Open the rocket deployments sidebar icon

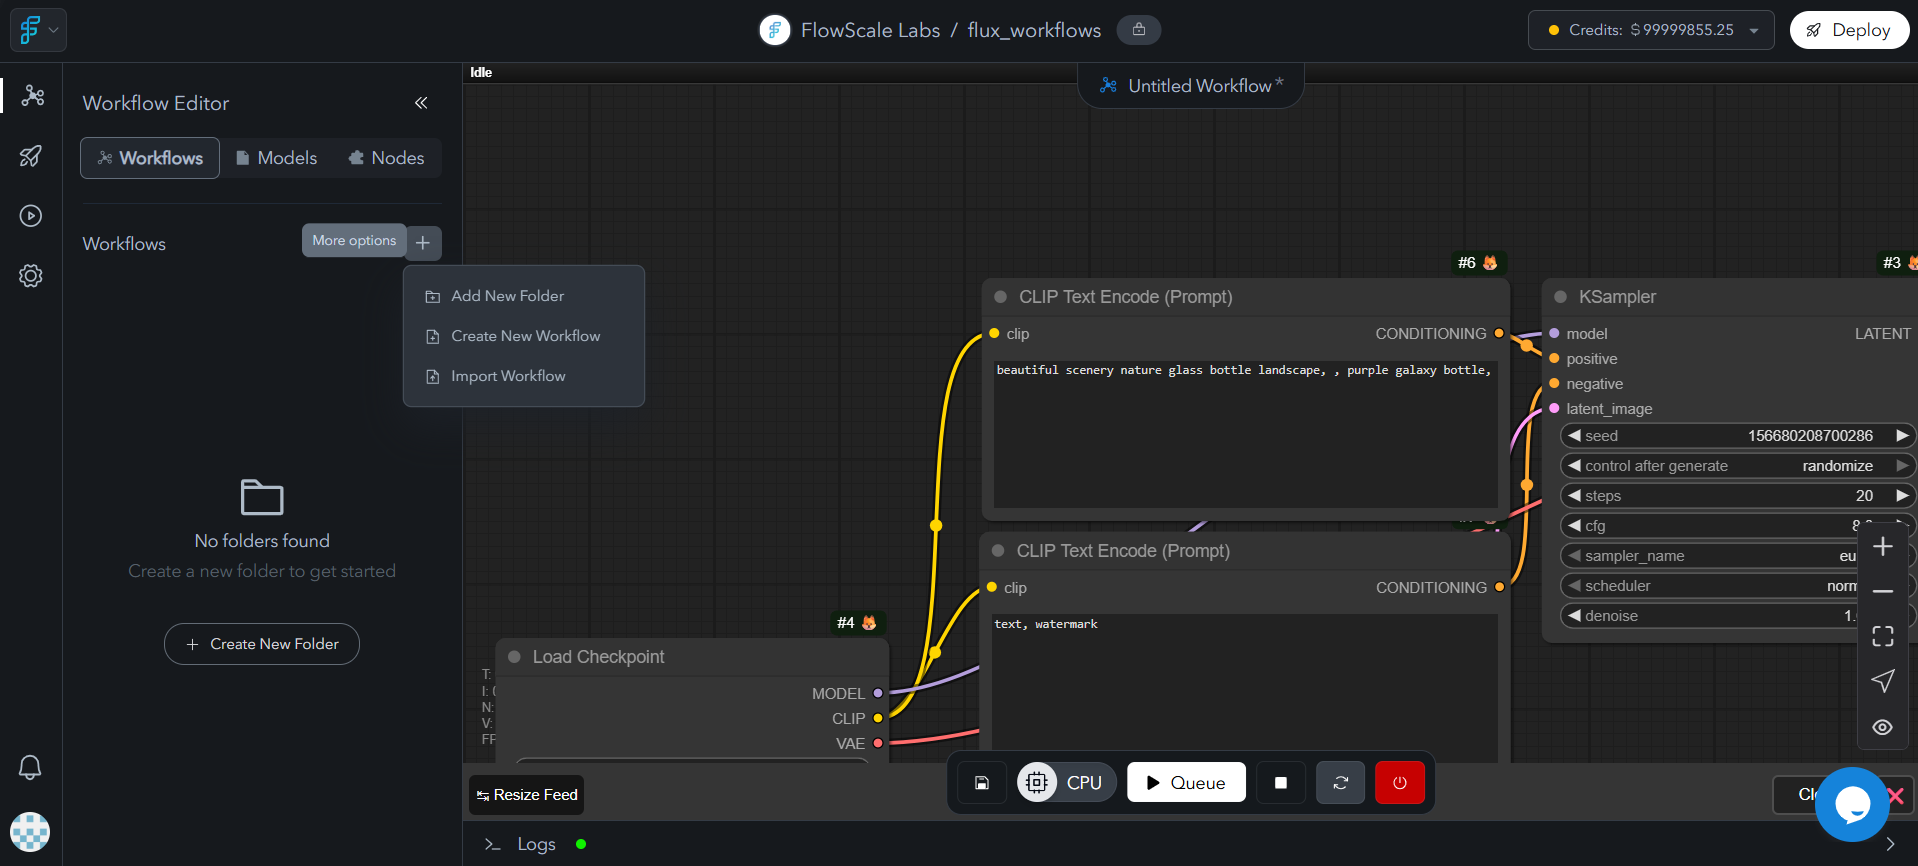tap(31, 156)
